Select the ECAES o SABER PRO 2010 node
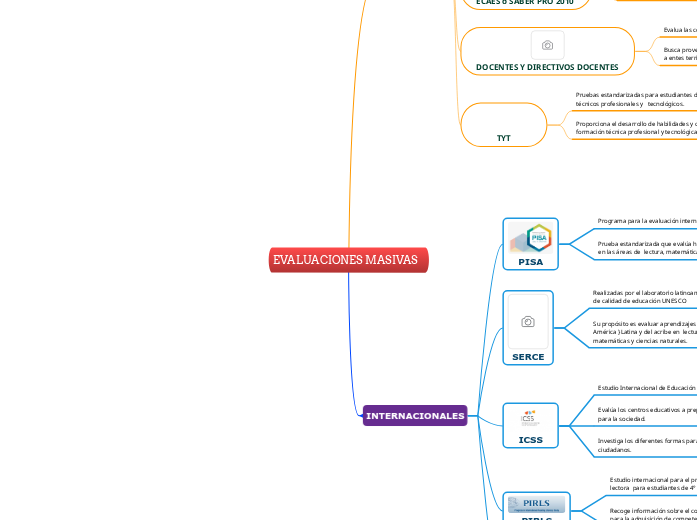The height and width of the screenshot is (520, 697). (x=525, y=2)
